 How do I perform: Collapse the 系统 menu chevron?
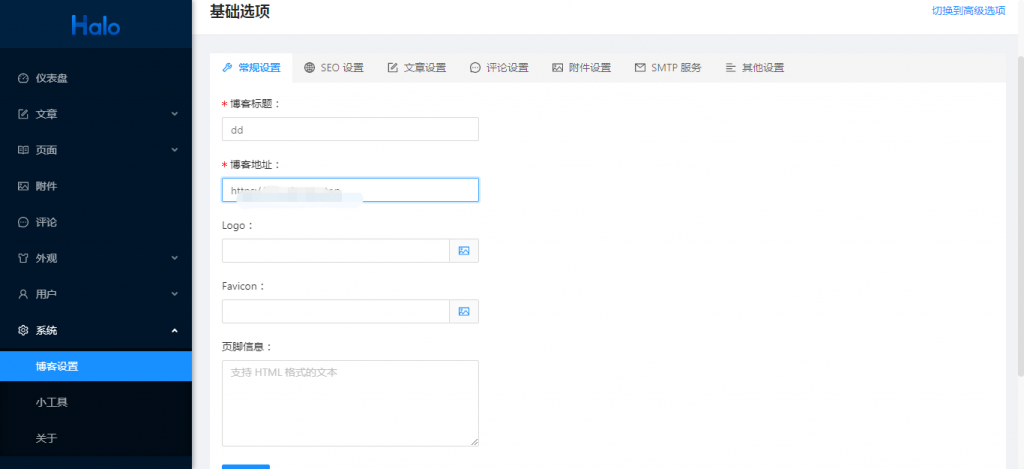click(x=174, y=330)
